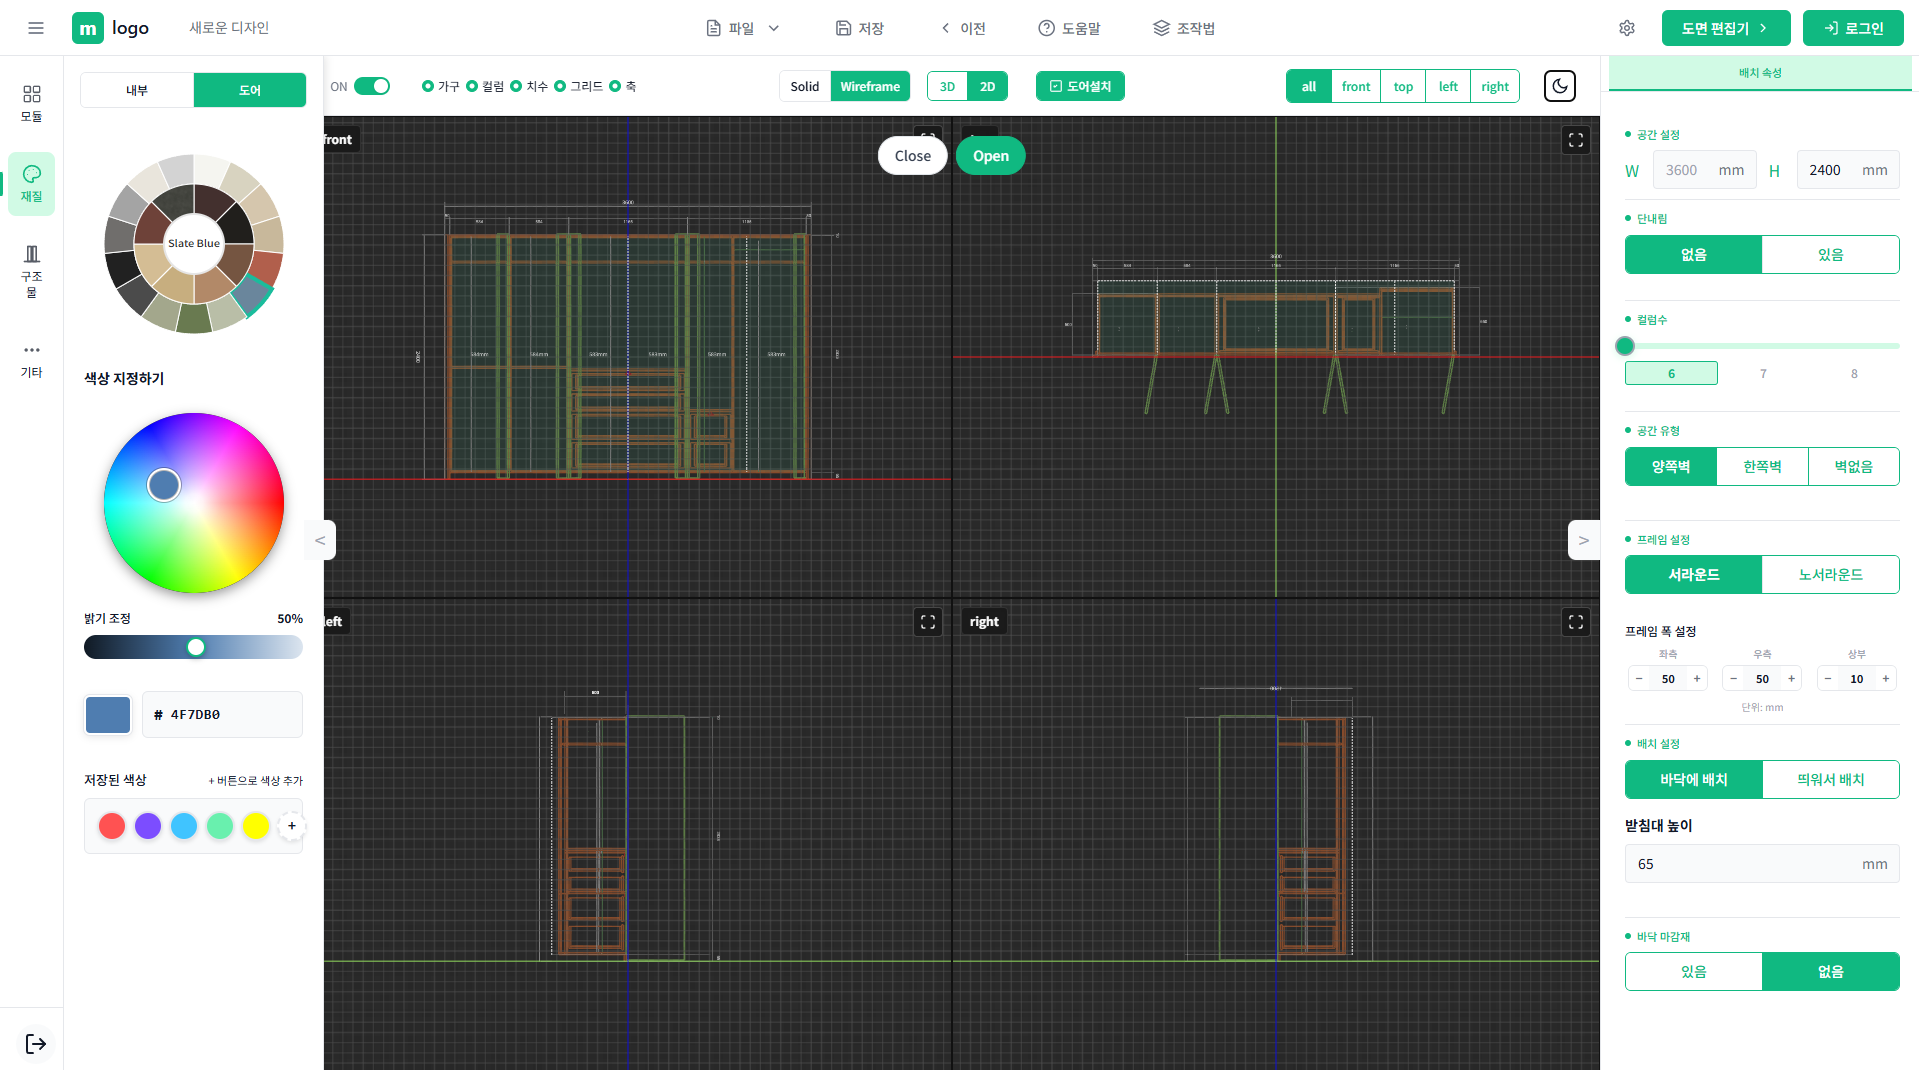This screenshot has height=1070, width=1919.
Task: Click the 로그인 login button
Action: (1853, 28)
